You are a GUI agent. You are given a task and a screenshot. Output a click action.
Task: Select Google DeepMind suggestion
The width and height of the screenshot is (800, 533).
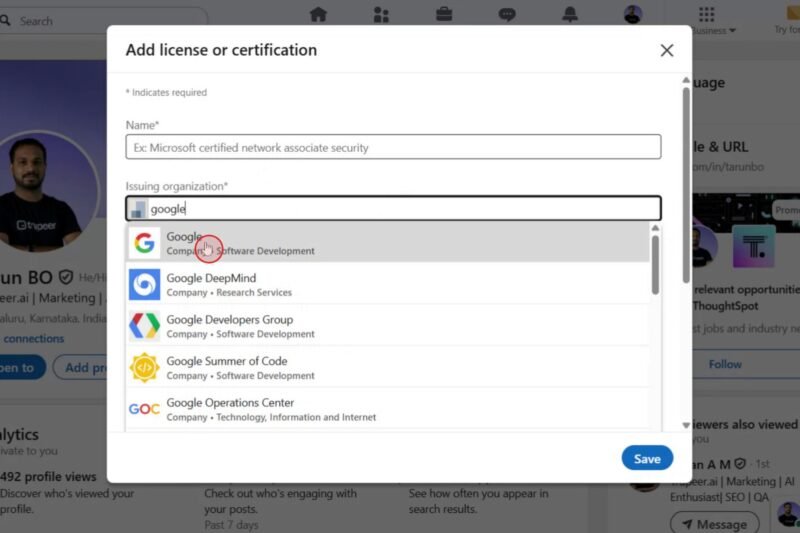pos(388,284)
